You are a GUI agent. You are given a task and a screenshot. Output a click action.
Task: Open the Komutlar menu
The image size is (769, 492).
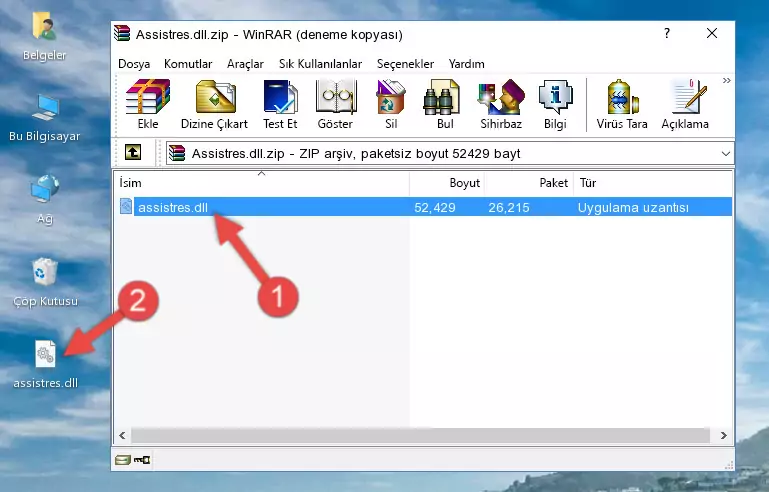[x=188, y=64]
